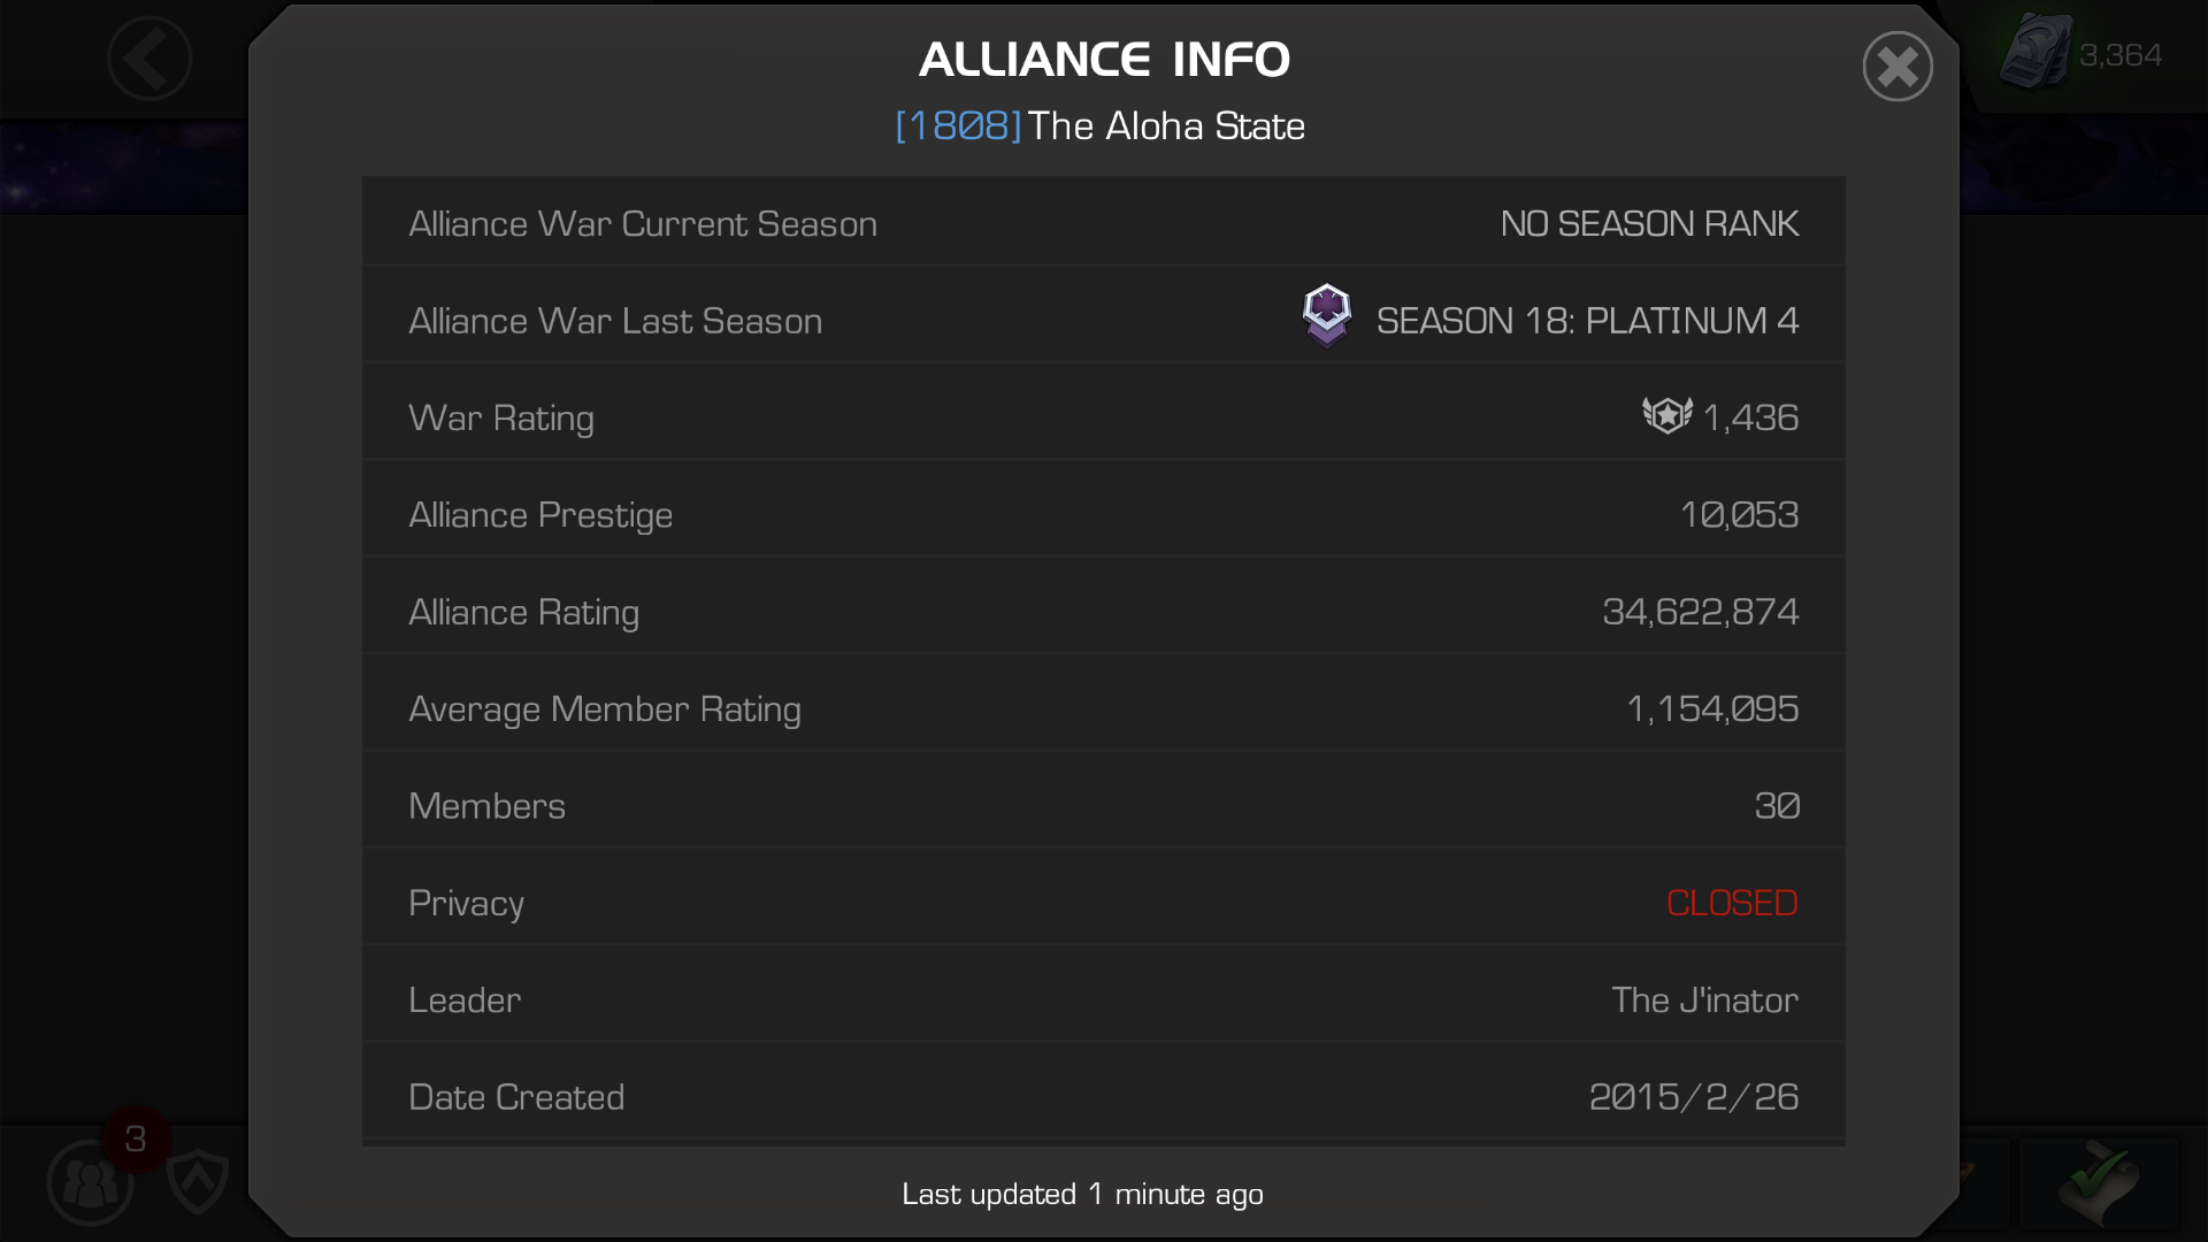Select the Date Created row
Viewport: 2208px width, 1242px height.
(1103, 1096)
